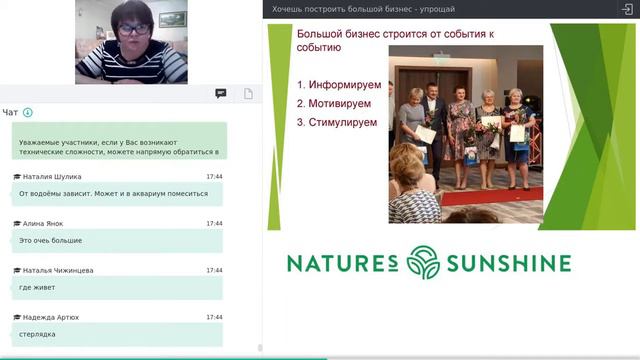Click the role icon beside Надежда Артюх
Image resolution: width=640 pixels, height=360 pixels.
[17, 317]
